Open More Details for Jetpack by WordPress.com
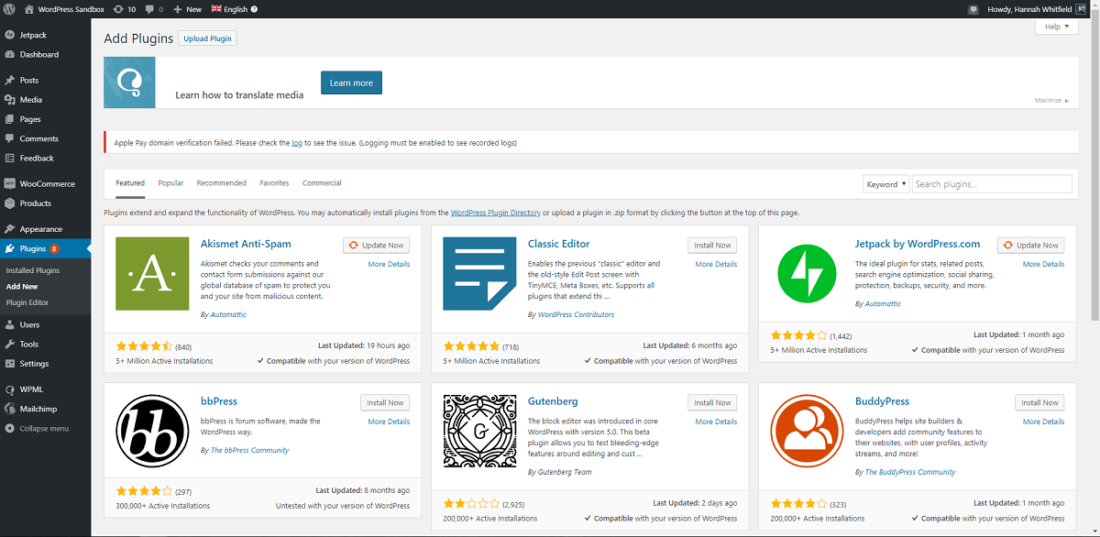 1043,264
